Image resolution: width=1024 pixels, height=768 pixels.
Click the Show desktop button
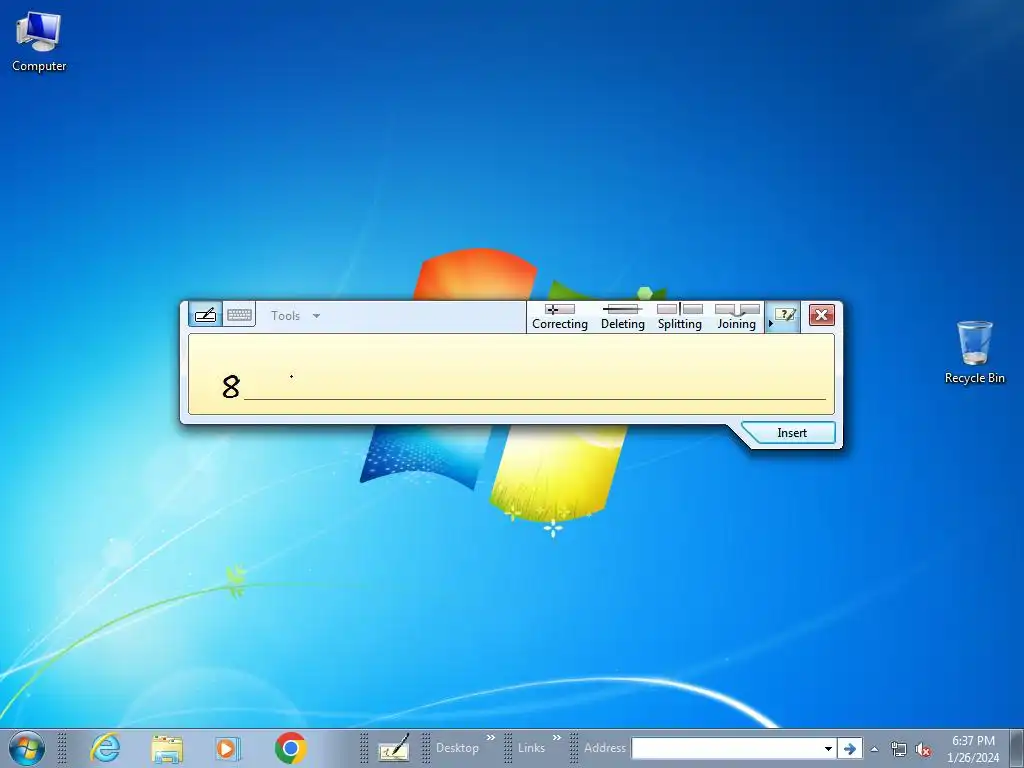(x=1016, y=748)
